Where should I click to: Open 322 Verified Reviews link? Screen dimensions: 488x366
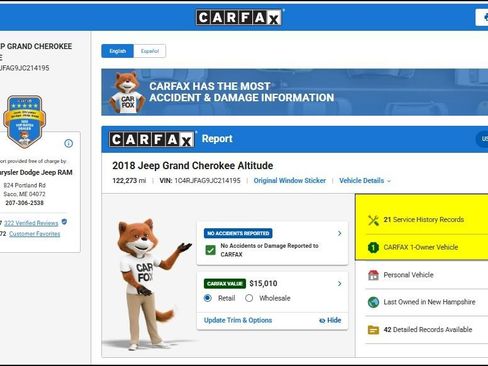click(x=31, y=223)
